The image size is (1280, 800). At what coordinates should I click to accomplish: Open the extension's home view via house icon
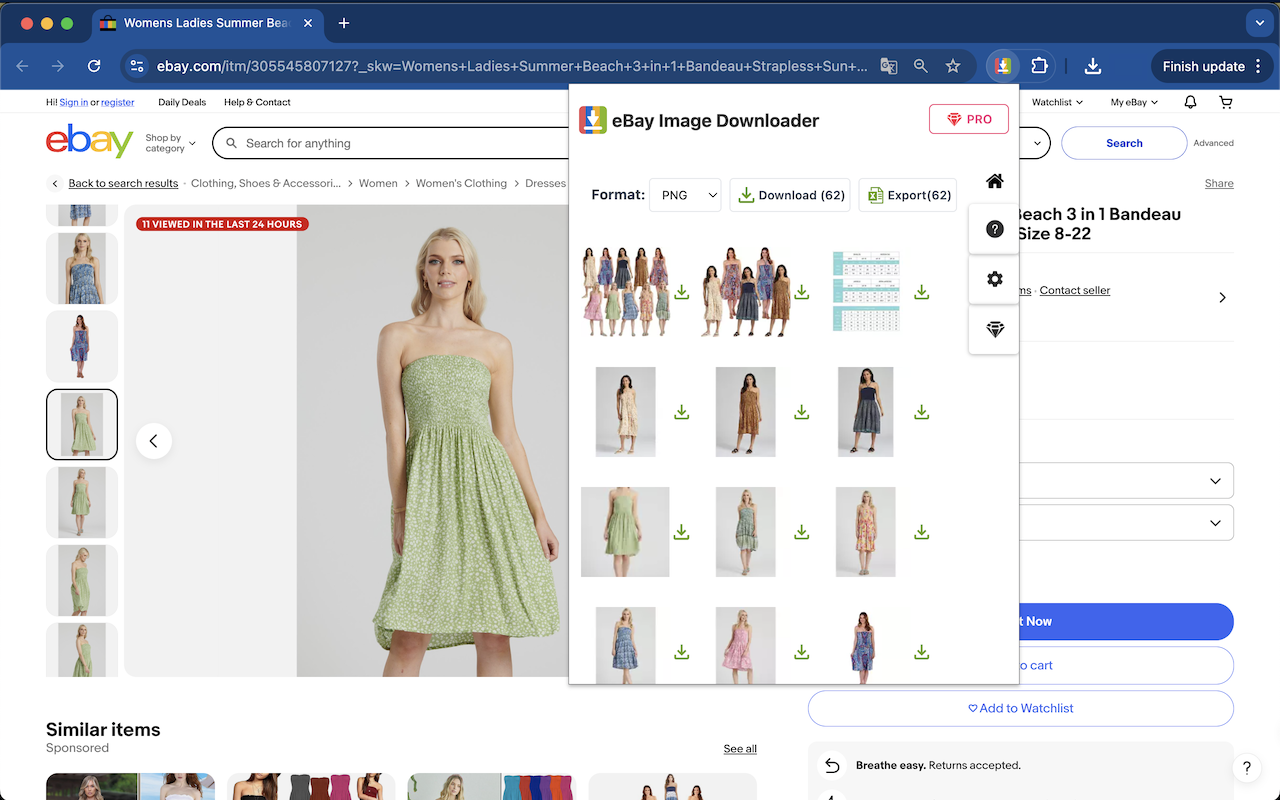[994, 181]
